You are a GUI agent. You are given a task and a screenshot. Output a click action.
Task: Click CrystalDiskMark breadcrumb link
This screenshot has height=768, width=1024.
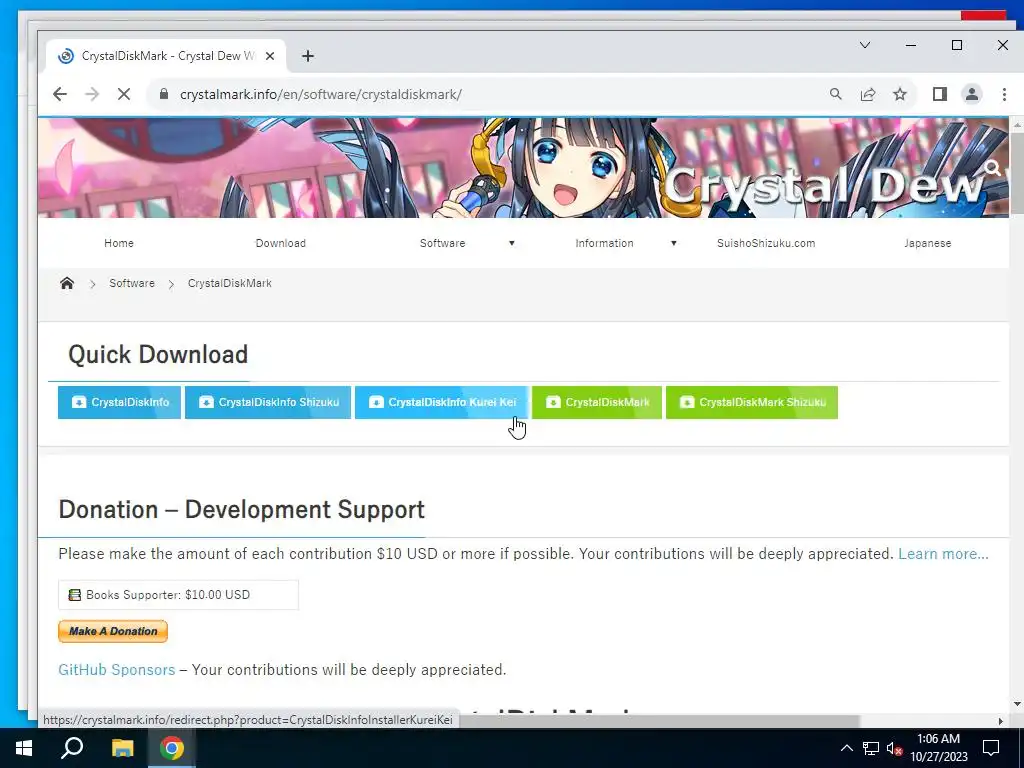pos(230,283)
